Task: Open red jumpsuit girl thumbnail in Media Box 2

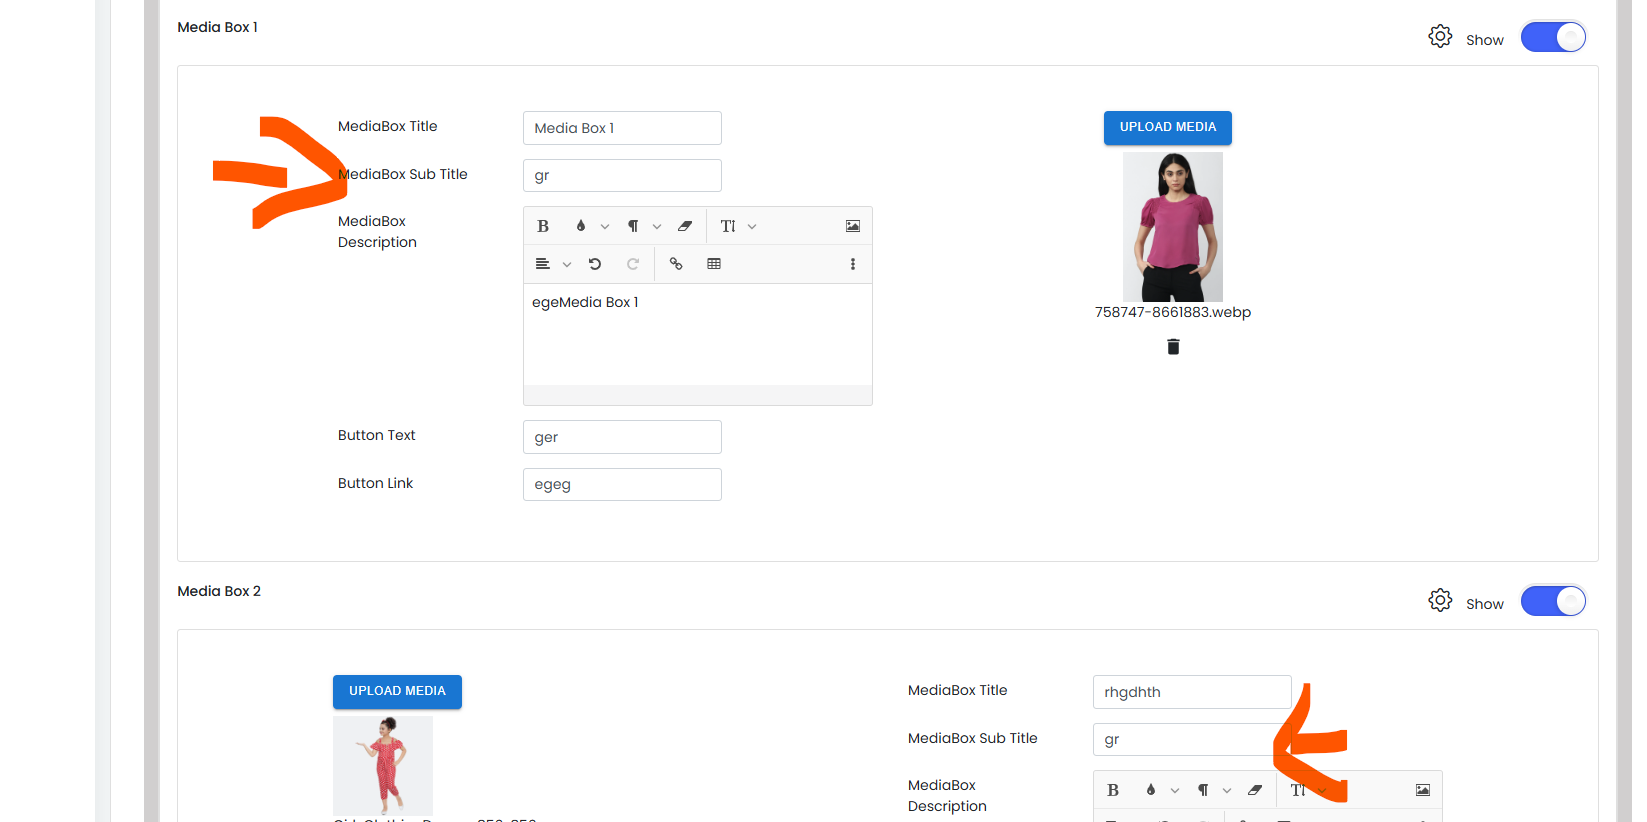Action: (383, 766)
